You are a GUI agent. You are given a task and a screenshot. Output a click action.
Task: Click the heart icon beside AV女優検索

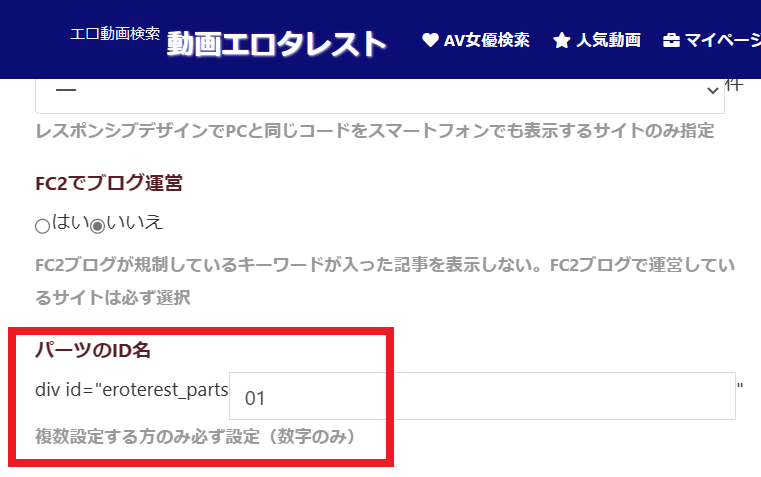pos(431,41)
